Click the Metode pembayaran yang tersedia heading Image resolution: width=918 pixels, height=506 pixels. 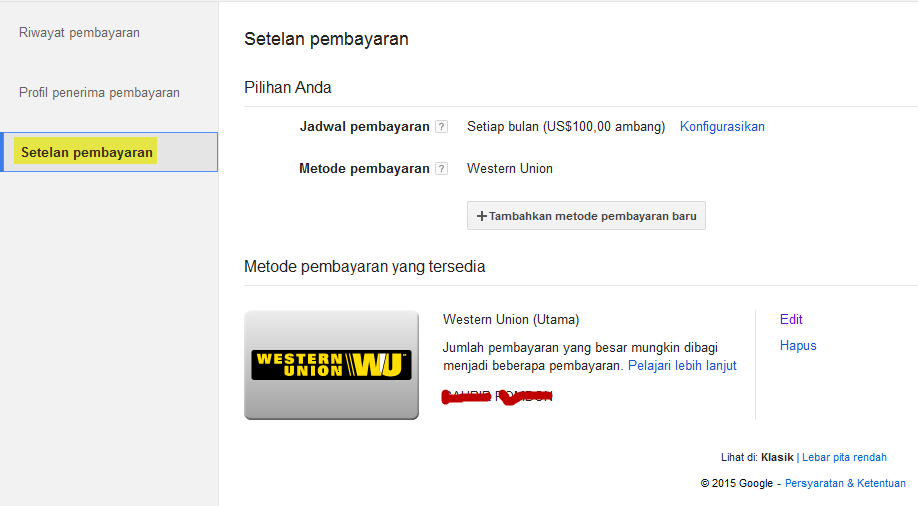tap(365, 266)
